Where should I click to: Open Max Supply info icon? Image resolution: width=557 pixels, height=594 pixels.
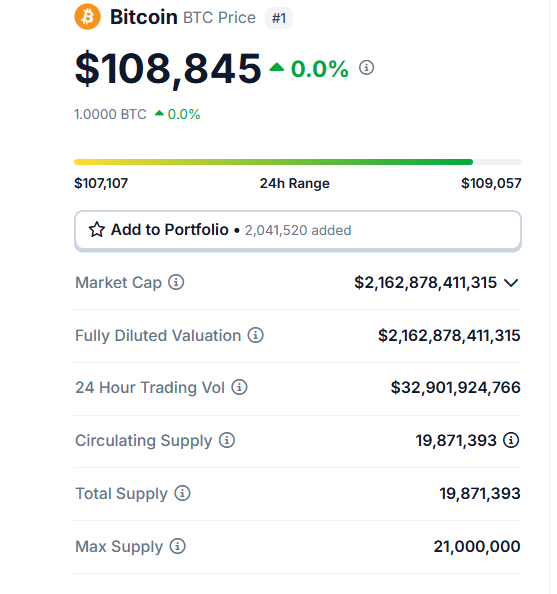177,546
